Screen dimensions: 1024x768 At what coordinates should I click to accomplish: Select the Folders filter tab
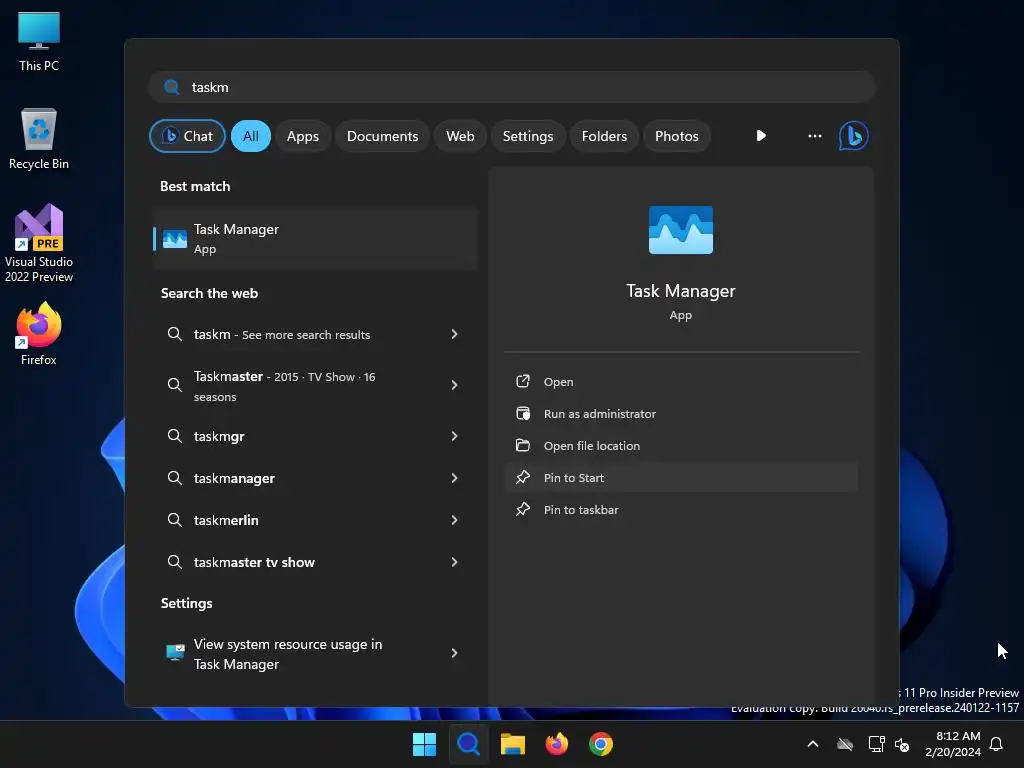tap(604, 136)
